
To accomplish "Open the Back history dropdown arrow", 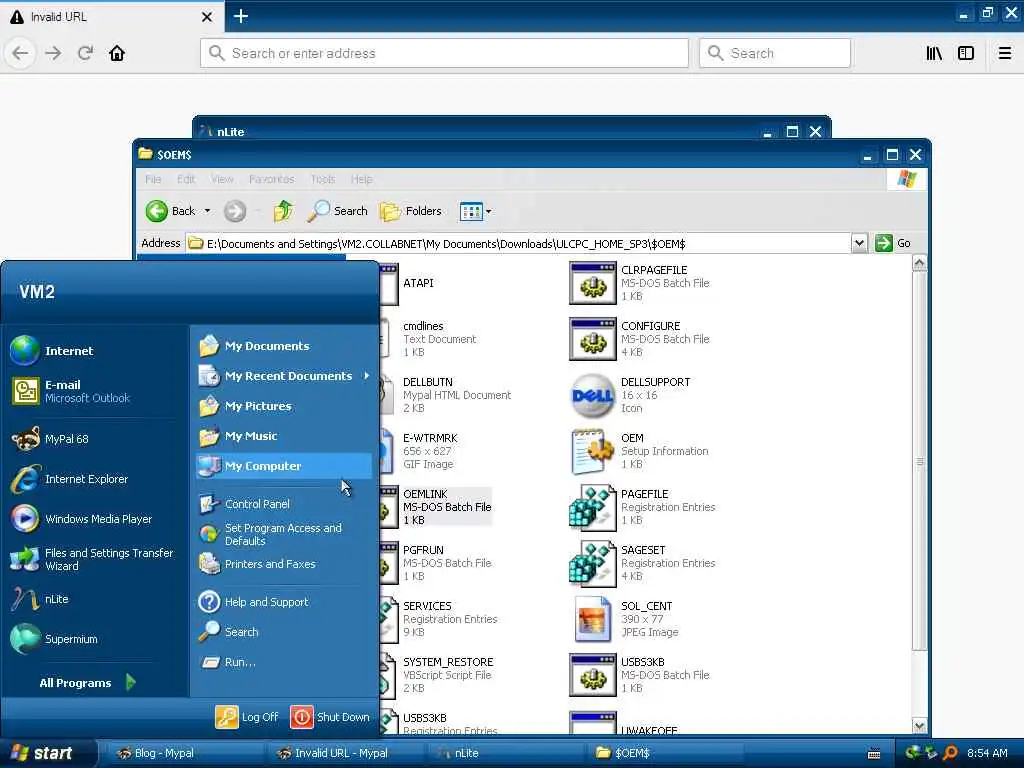I will pos(207,211).
